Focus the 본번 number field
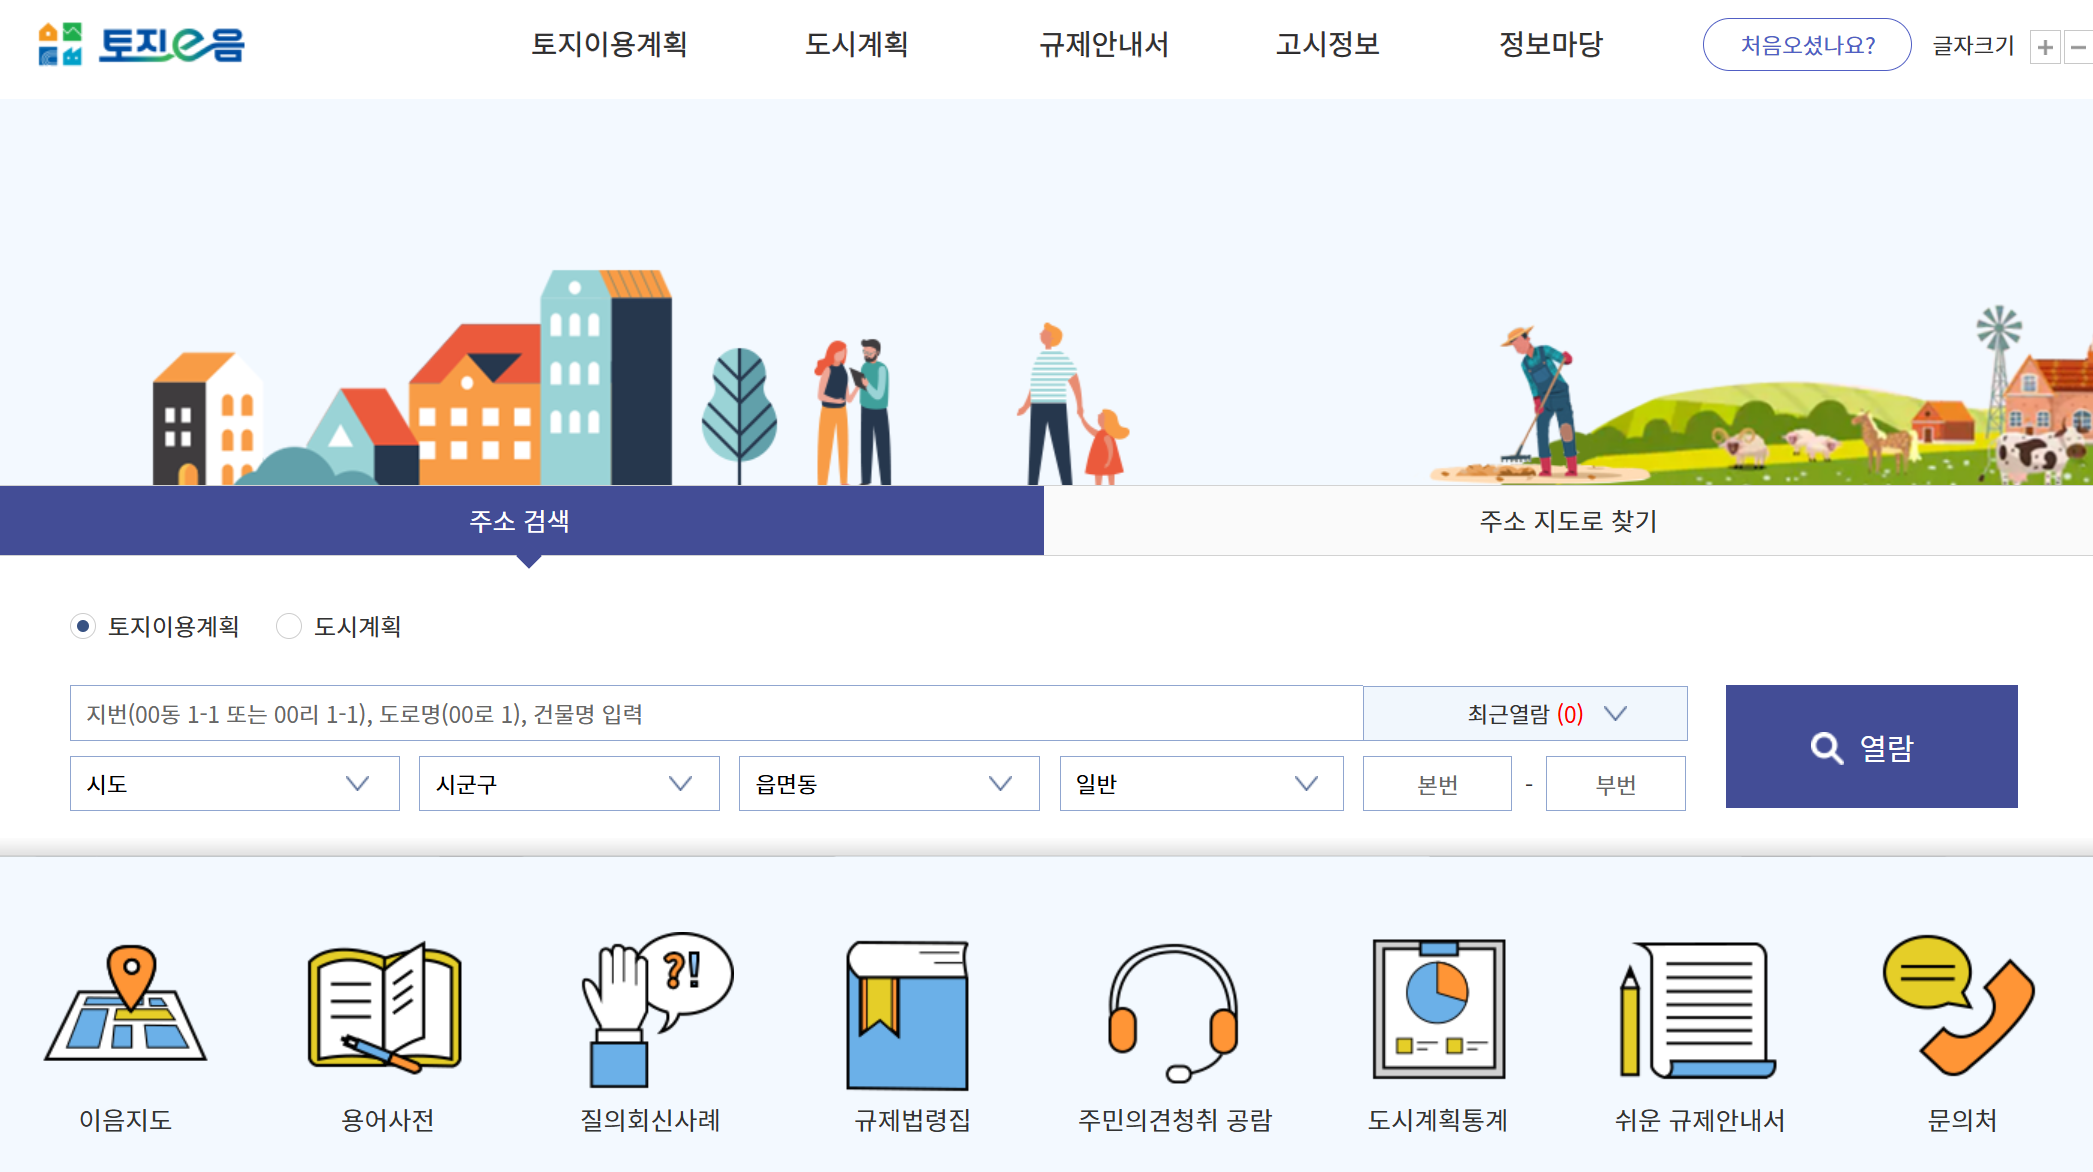The width and height of the screenshot is (2093, 1172). point(1437,783)
